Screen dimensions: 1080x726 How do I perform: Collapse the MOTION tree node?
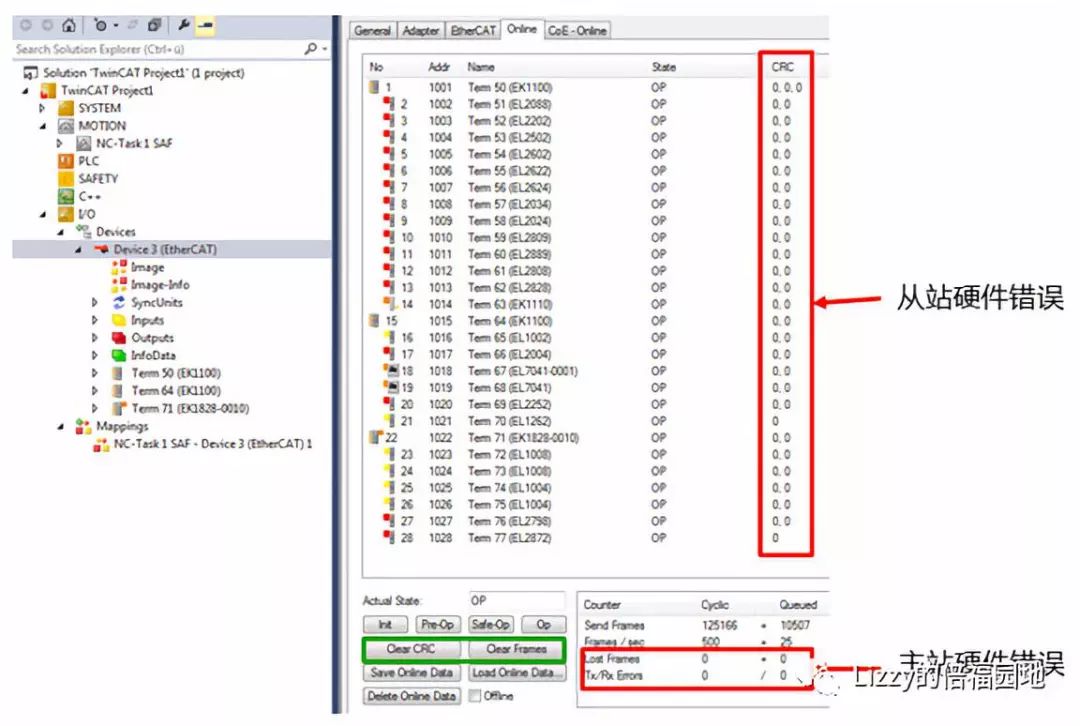tap(43, 126)
